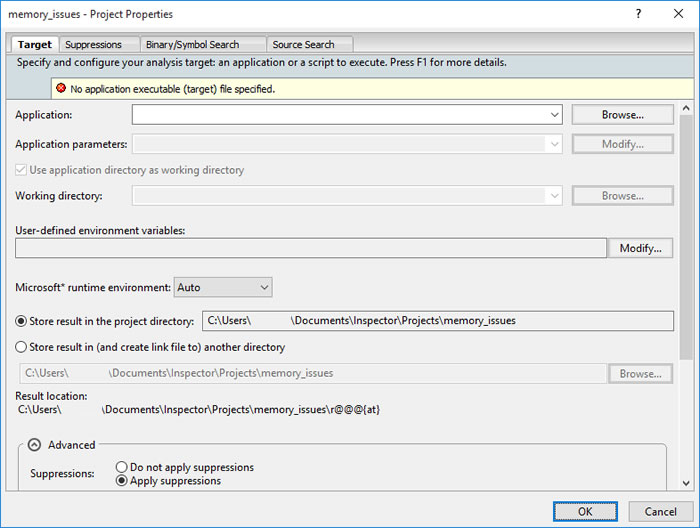
Task: Open the Application dropdown list
Action: pyautogui.click(x=555, y=115)
